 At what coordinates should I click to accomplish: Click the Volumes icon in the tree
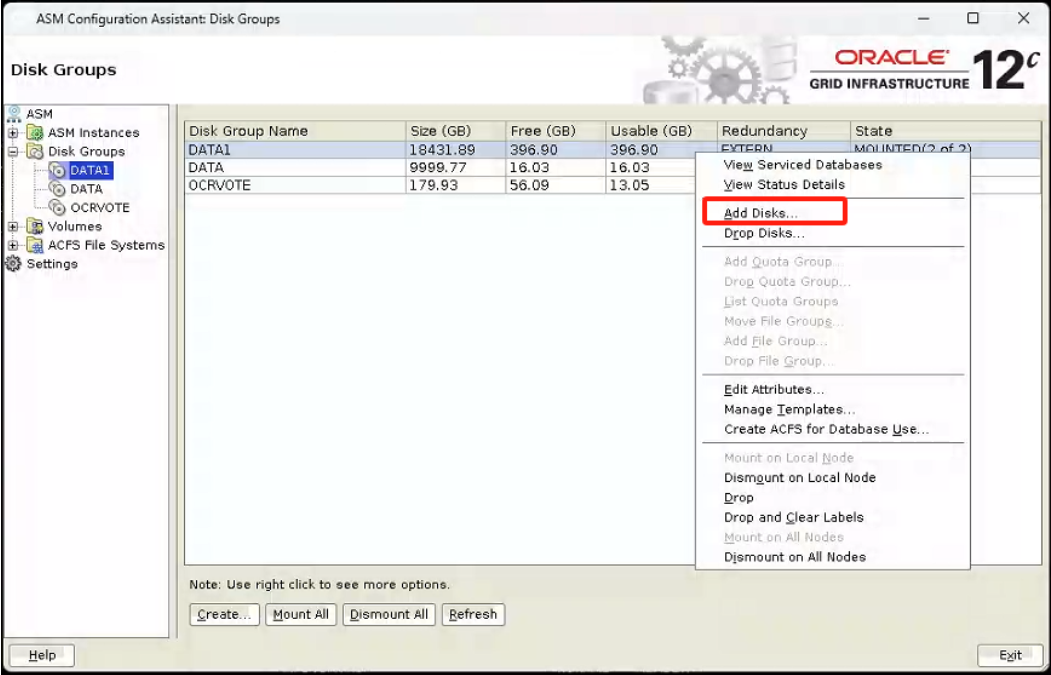pyautogui.click(x=33, y=226)
